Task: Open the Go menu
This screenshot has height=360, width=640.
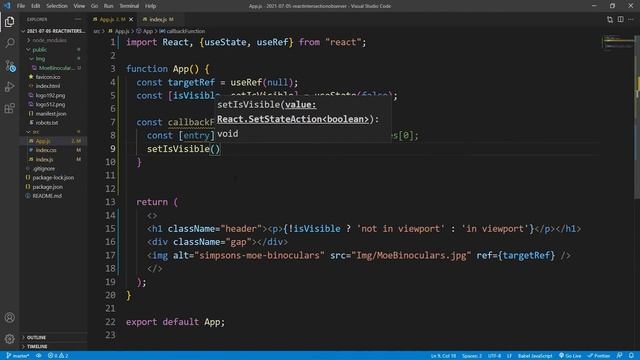Action: pos(94,6)
